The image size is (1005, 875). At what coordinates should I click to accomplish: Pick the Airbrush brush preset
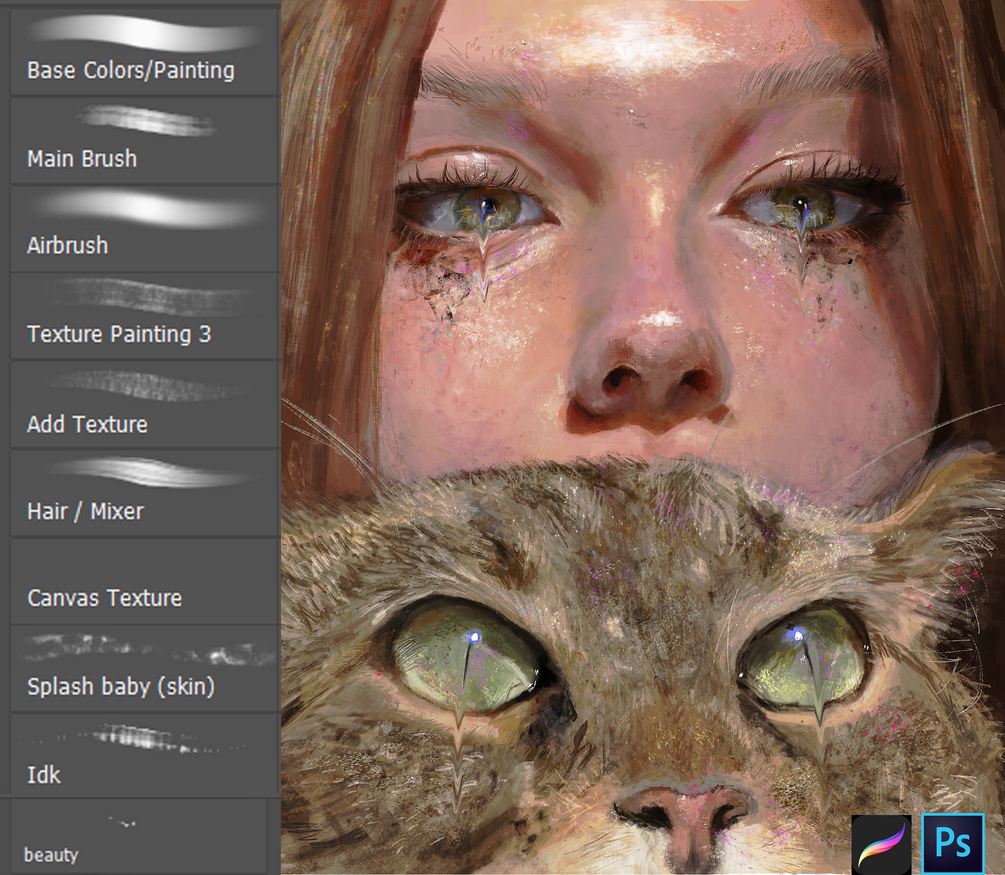point(144,229)
